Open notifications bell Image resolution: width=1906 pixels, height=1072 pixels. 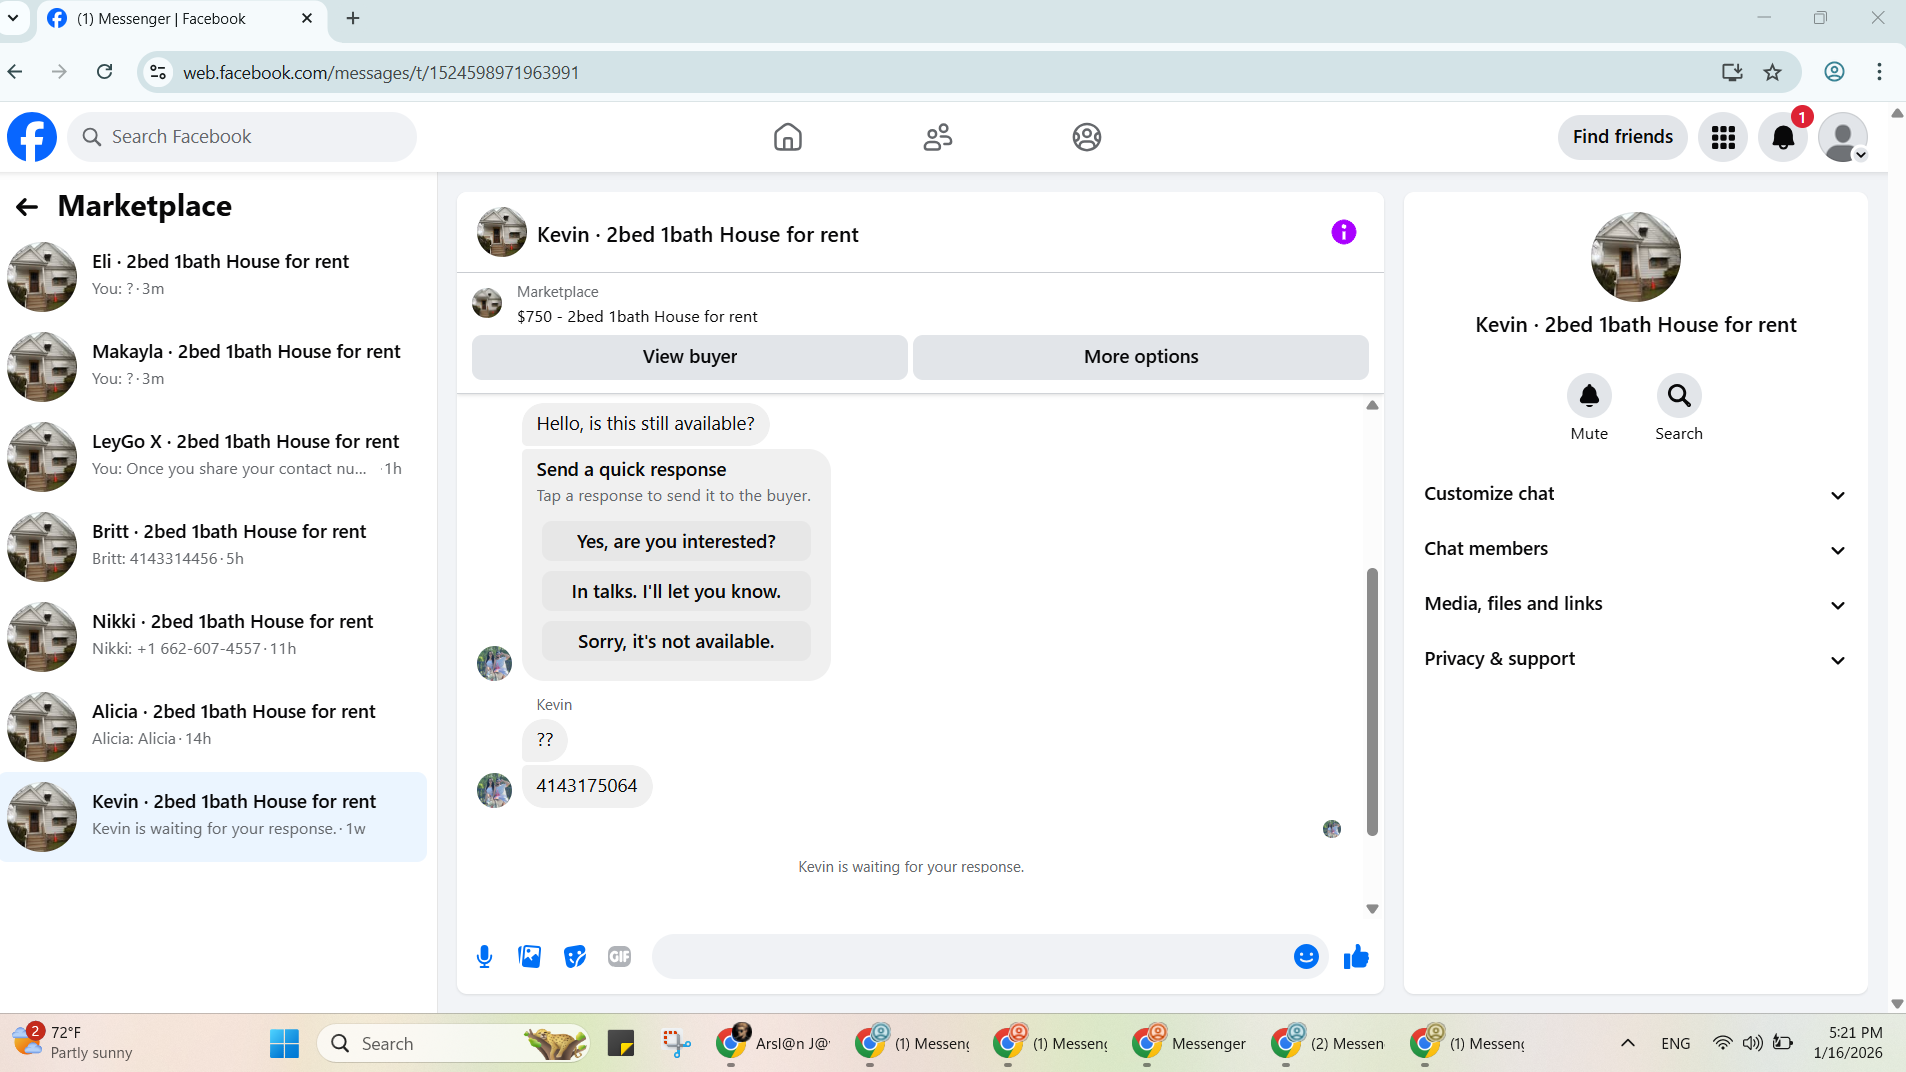pos(1783,137)
